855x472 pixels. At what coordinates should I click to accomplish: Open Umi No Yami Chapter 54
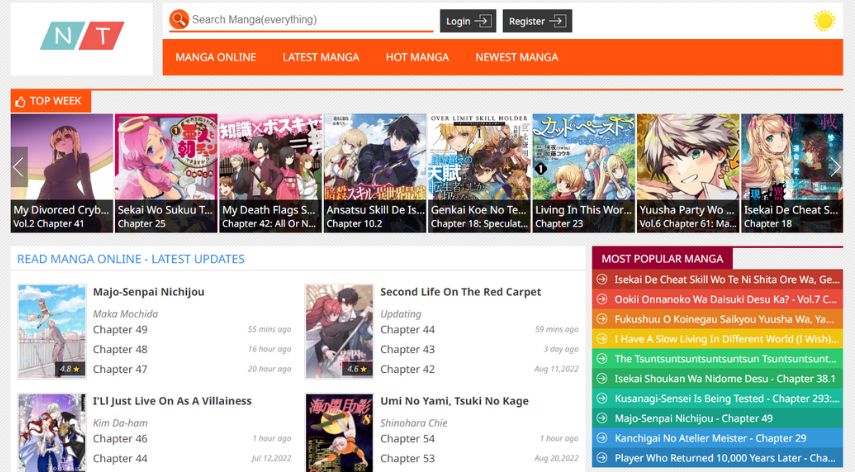pyautogui.click(x=407, y=439)
